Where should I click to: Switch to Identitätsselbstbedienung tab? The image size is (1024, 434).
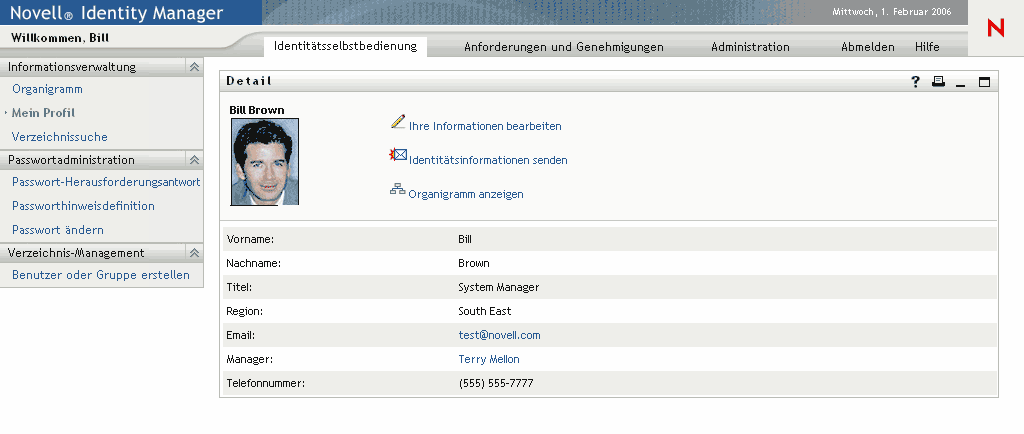(345, 46)
